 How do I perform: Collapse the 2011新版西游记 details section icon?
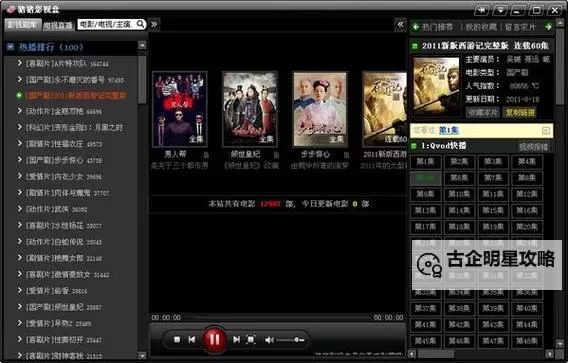(415, 46)
